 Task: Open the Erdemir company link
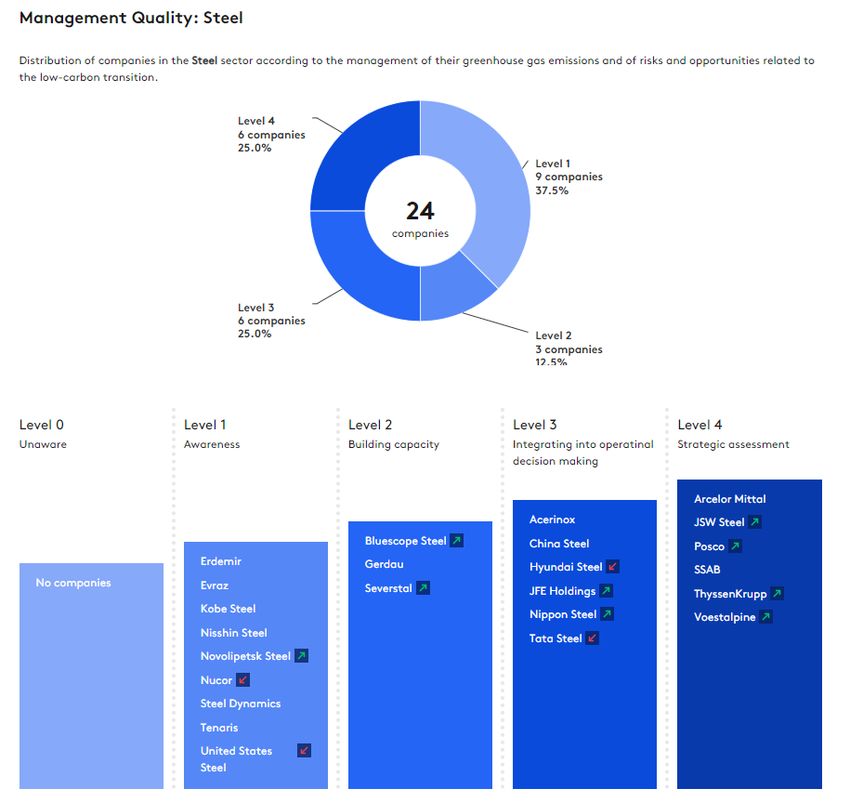[221, 561]
